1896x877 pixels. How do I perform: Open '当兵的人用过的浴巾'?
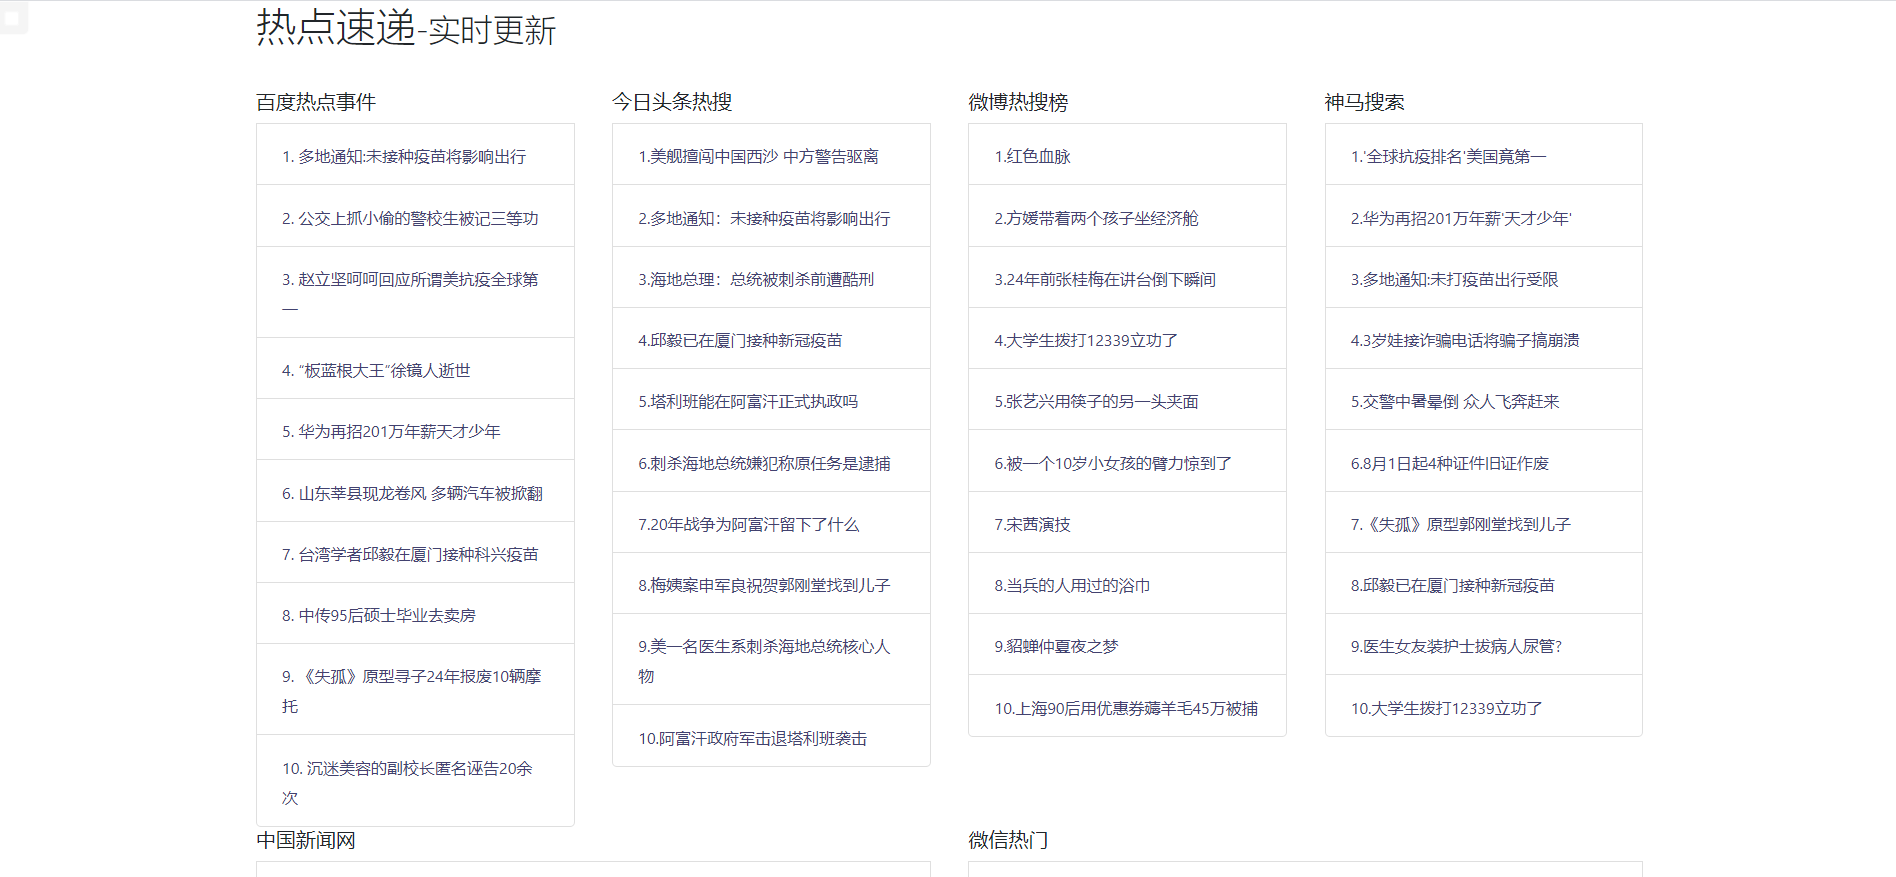(x=1072, y=586)
